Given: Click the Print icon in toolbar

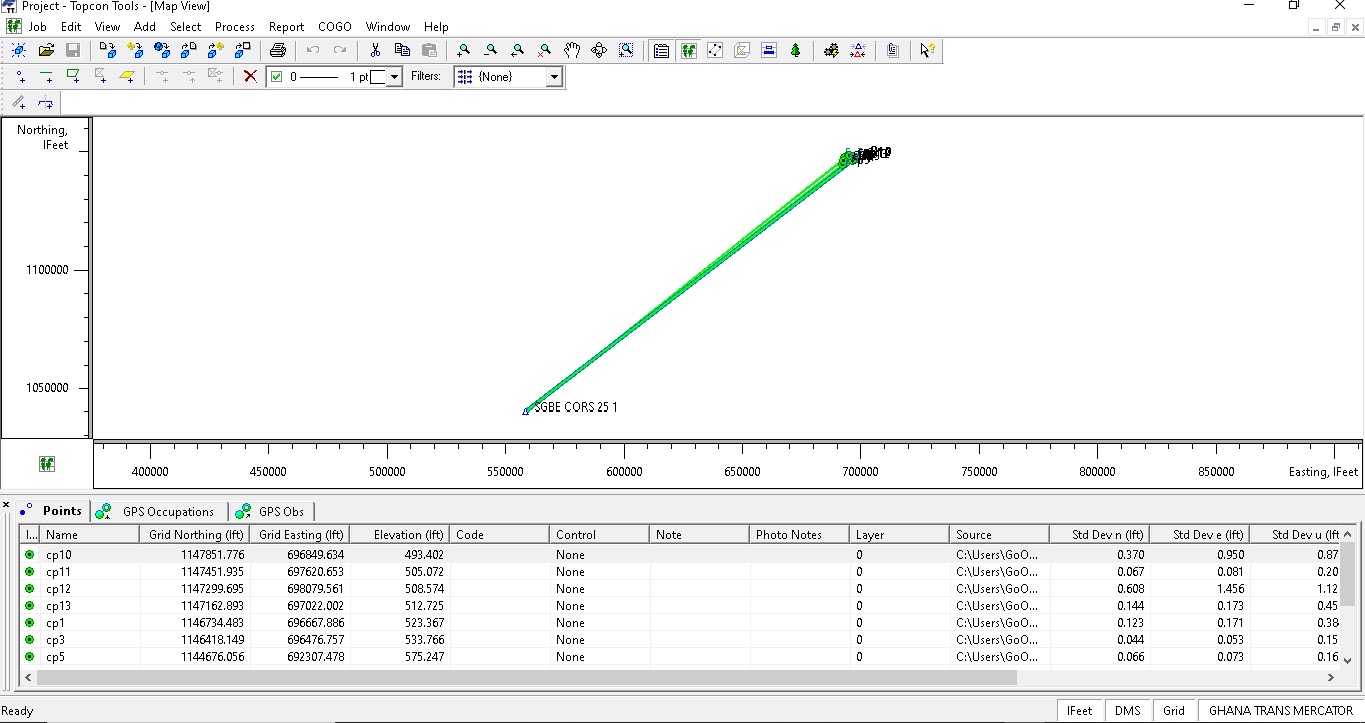Looking at the screenshot, I should coord(278,50).
